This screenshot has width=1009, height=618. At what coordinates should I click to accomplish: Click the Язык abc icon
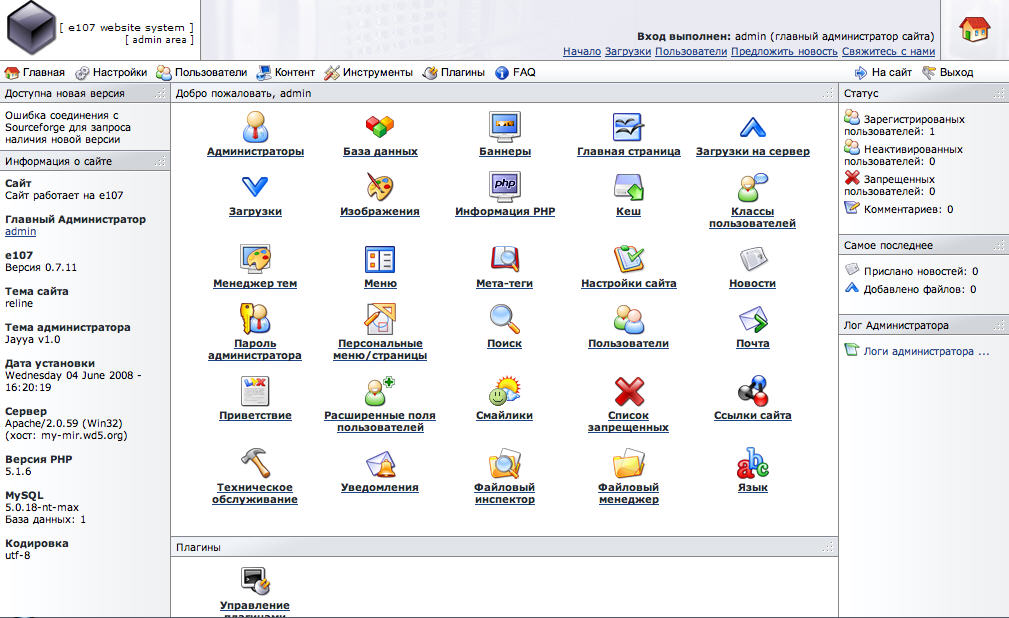coord(752,463)
